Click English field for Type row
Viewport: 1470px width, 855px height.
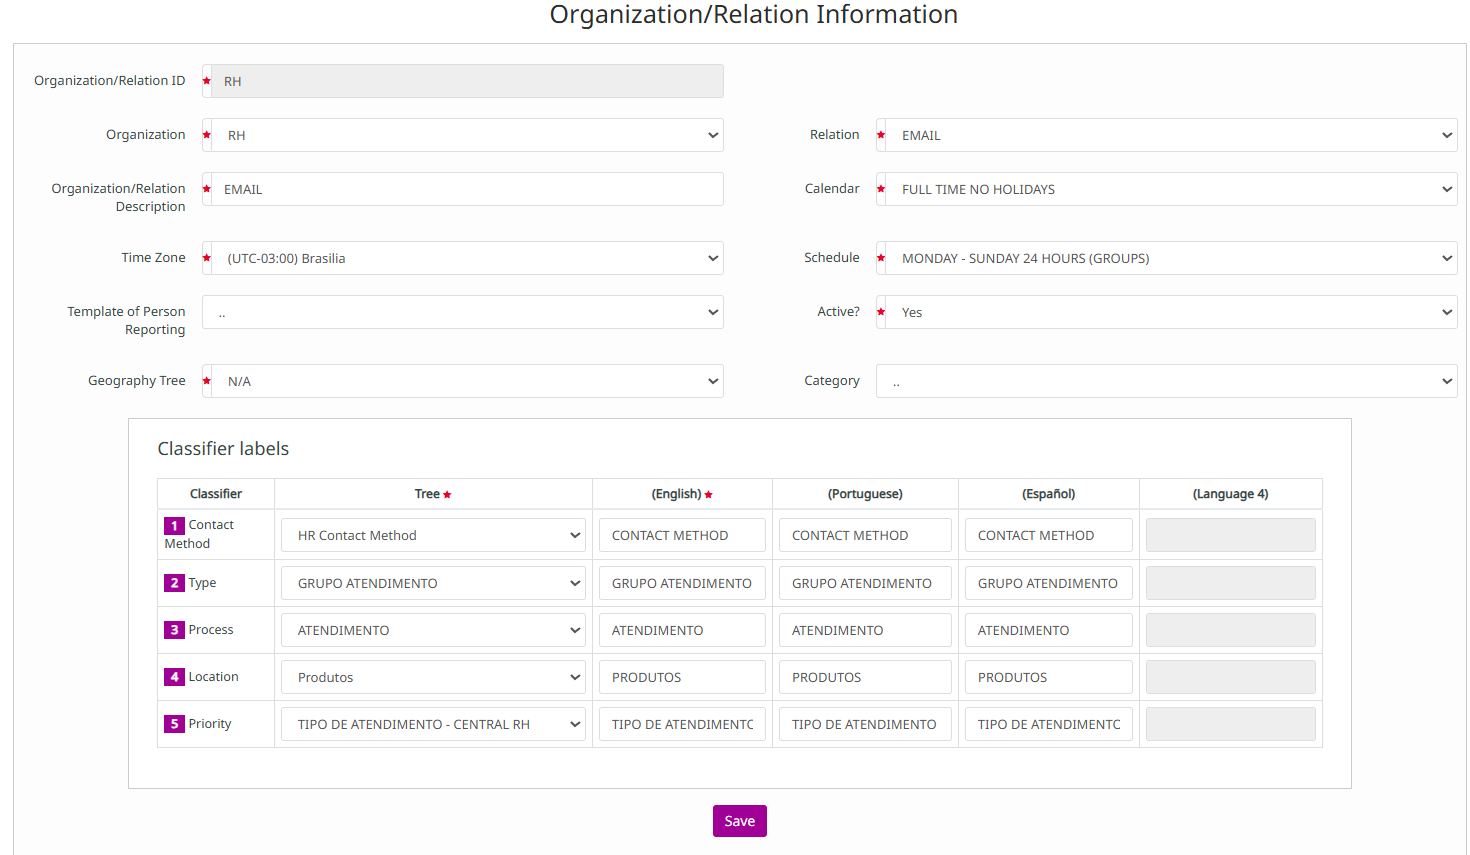(x=682, y=583)
